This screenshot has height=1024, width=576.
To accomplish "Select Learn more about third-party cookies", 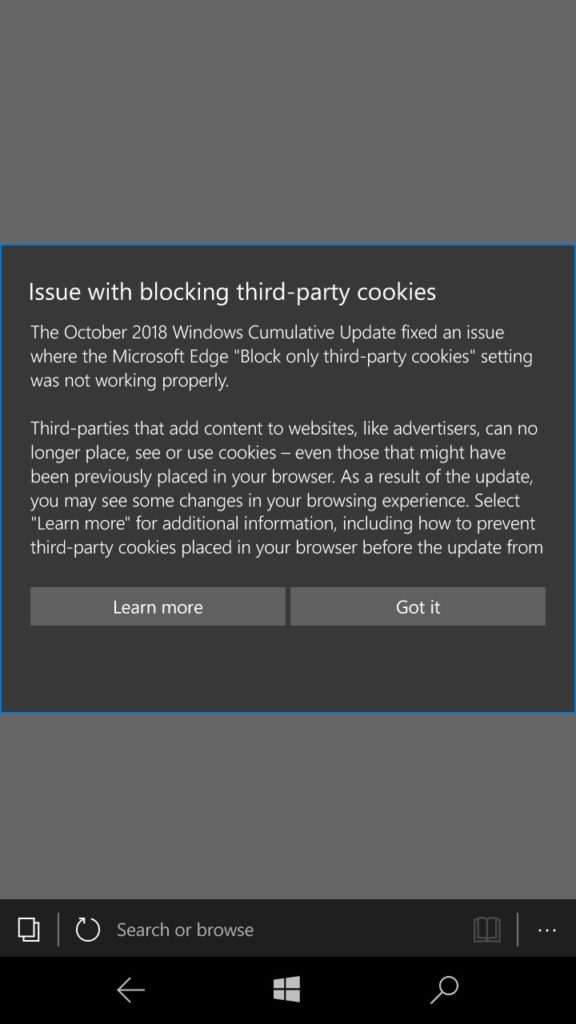I will pyautogui.click(x=157, y=606).
